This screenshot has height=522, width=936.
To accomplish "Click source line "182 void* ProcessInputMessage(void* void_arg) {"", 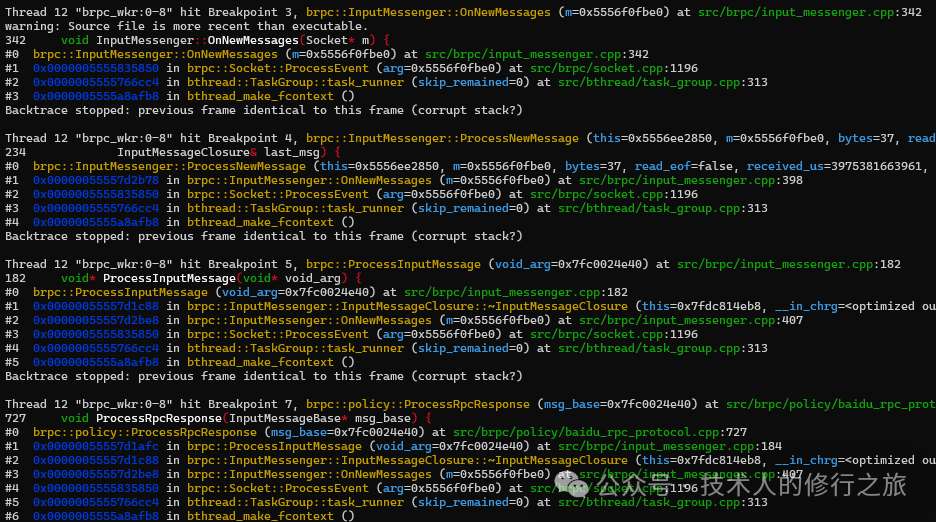I will click(183, 278).
